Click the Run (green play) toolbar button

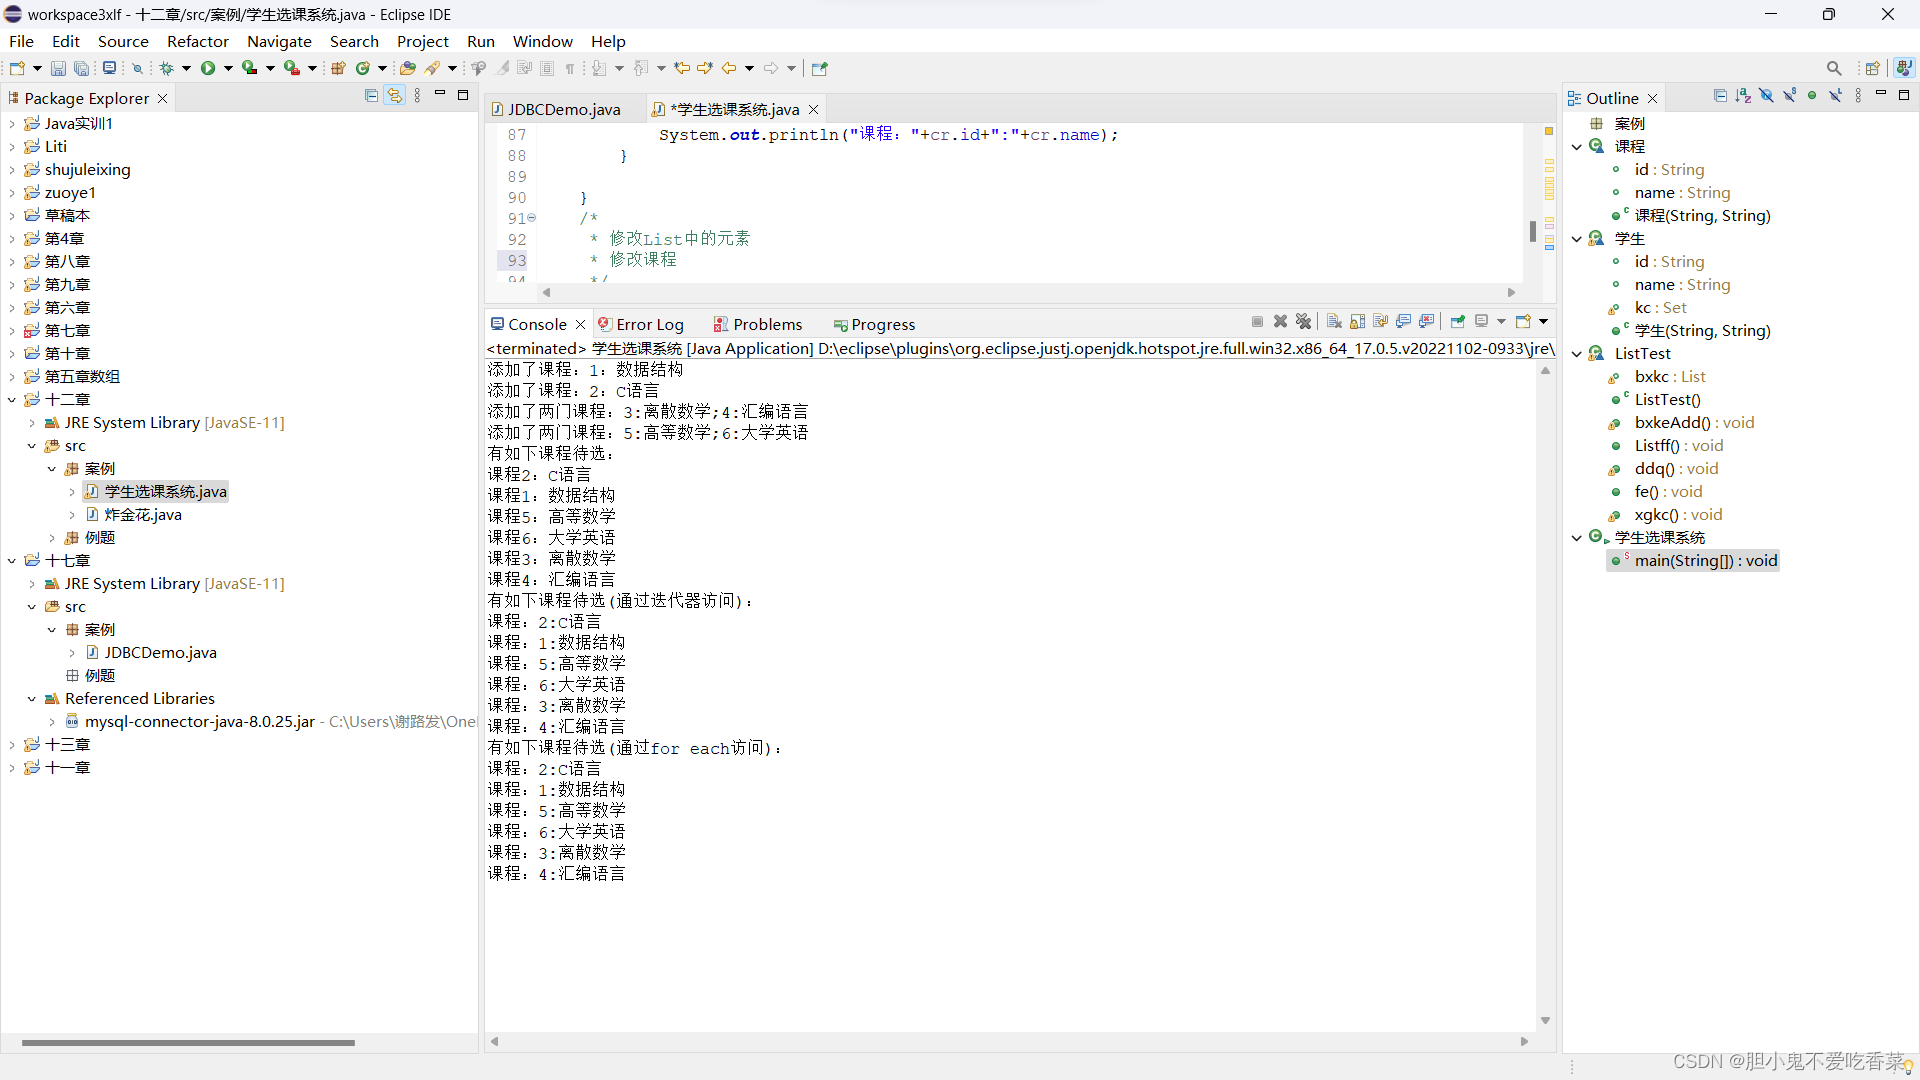point(208,68)
